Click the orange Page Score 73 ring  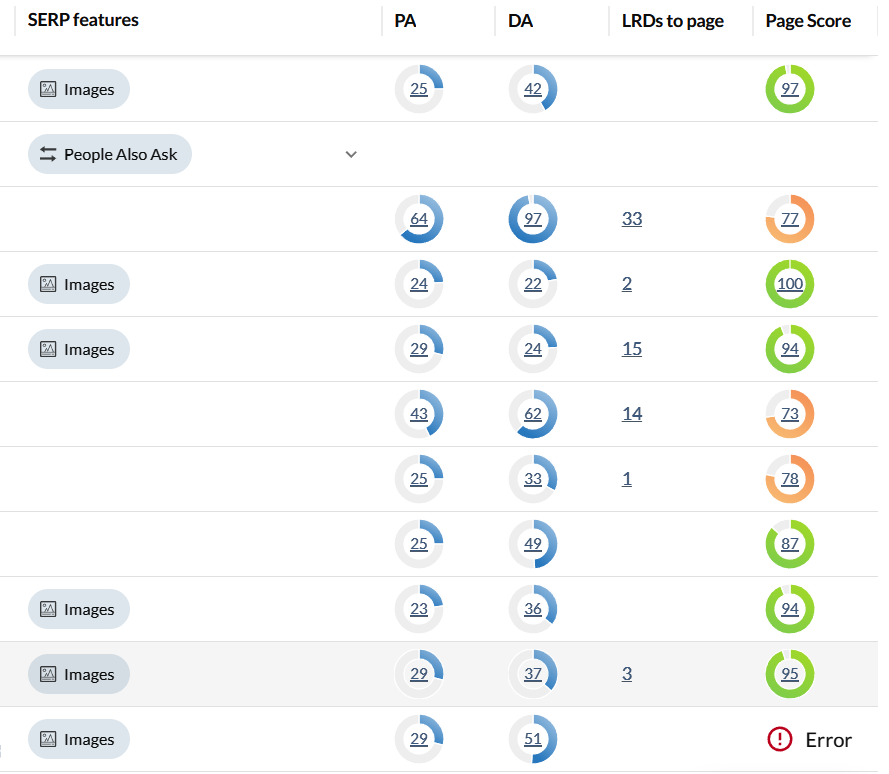pyautogui.click(x=790, y=415)
